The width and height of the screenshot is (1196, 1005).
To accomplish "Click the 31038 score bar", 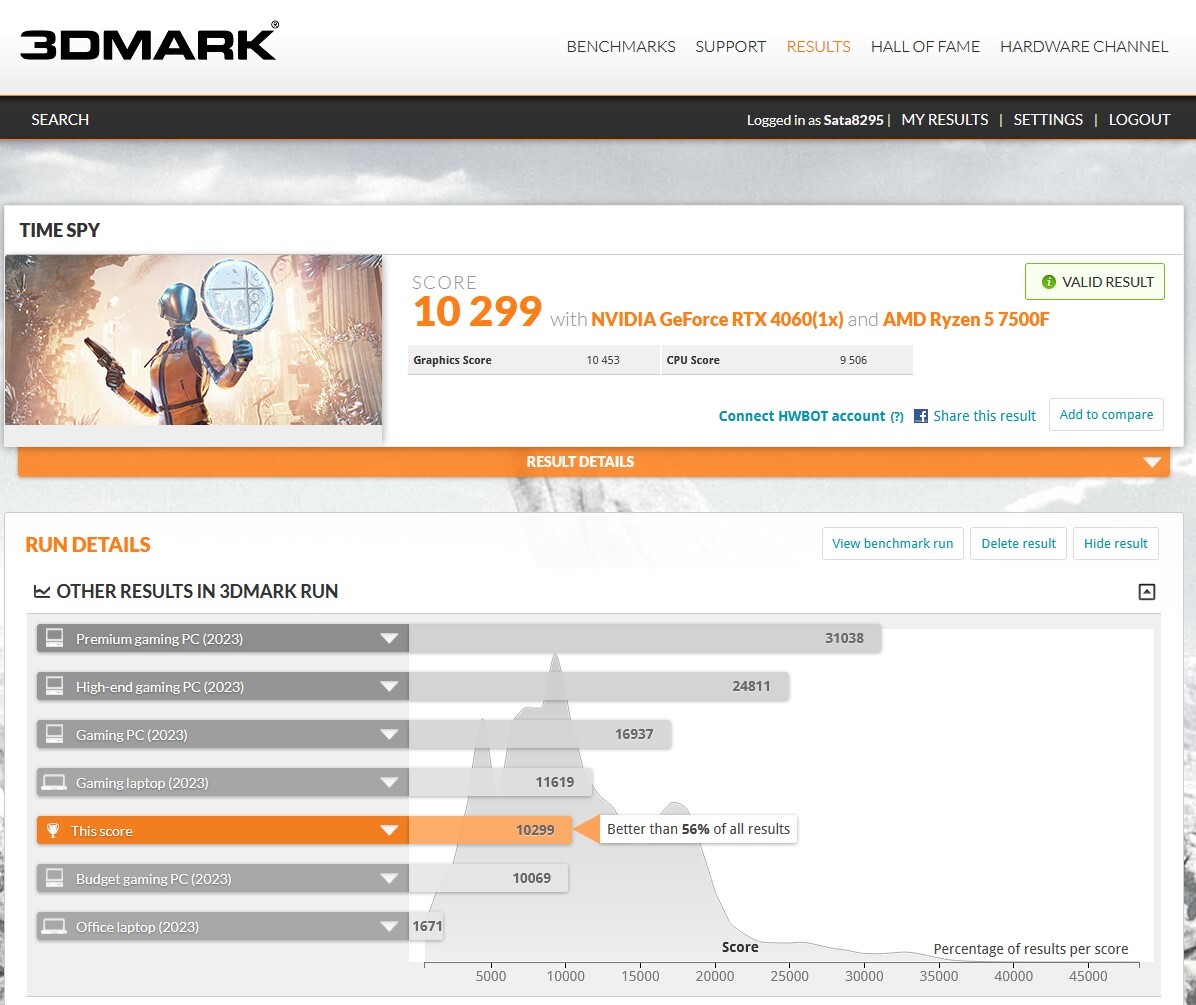I will [x=645, y=638].
